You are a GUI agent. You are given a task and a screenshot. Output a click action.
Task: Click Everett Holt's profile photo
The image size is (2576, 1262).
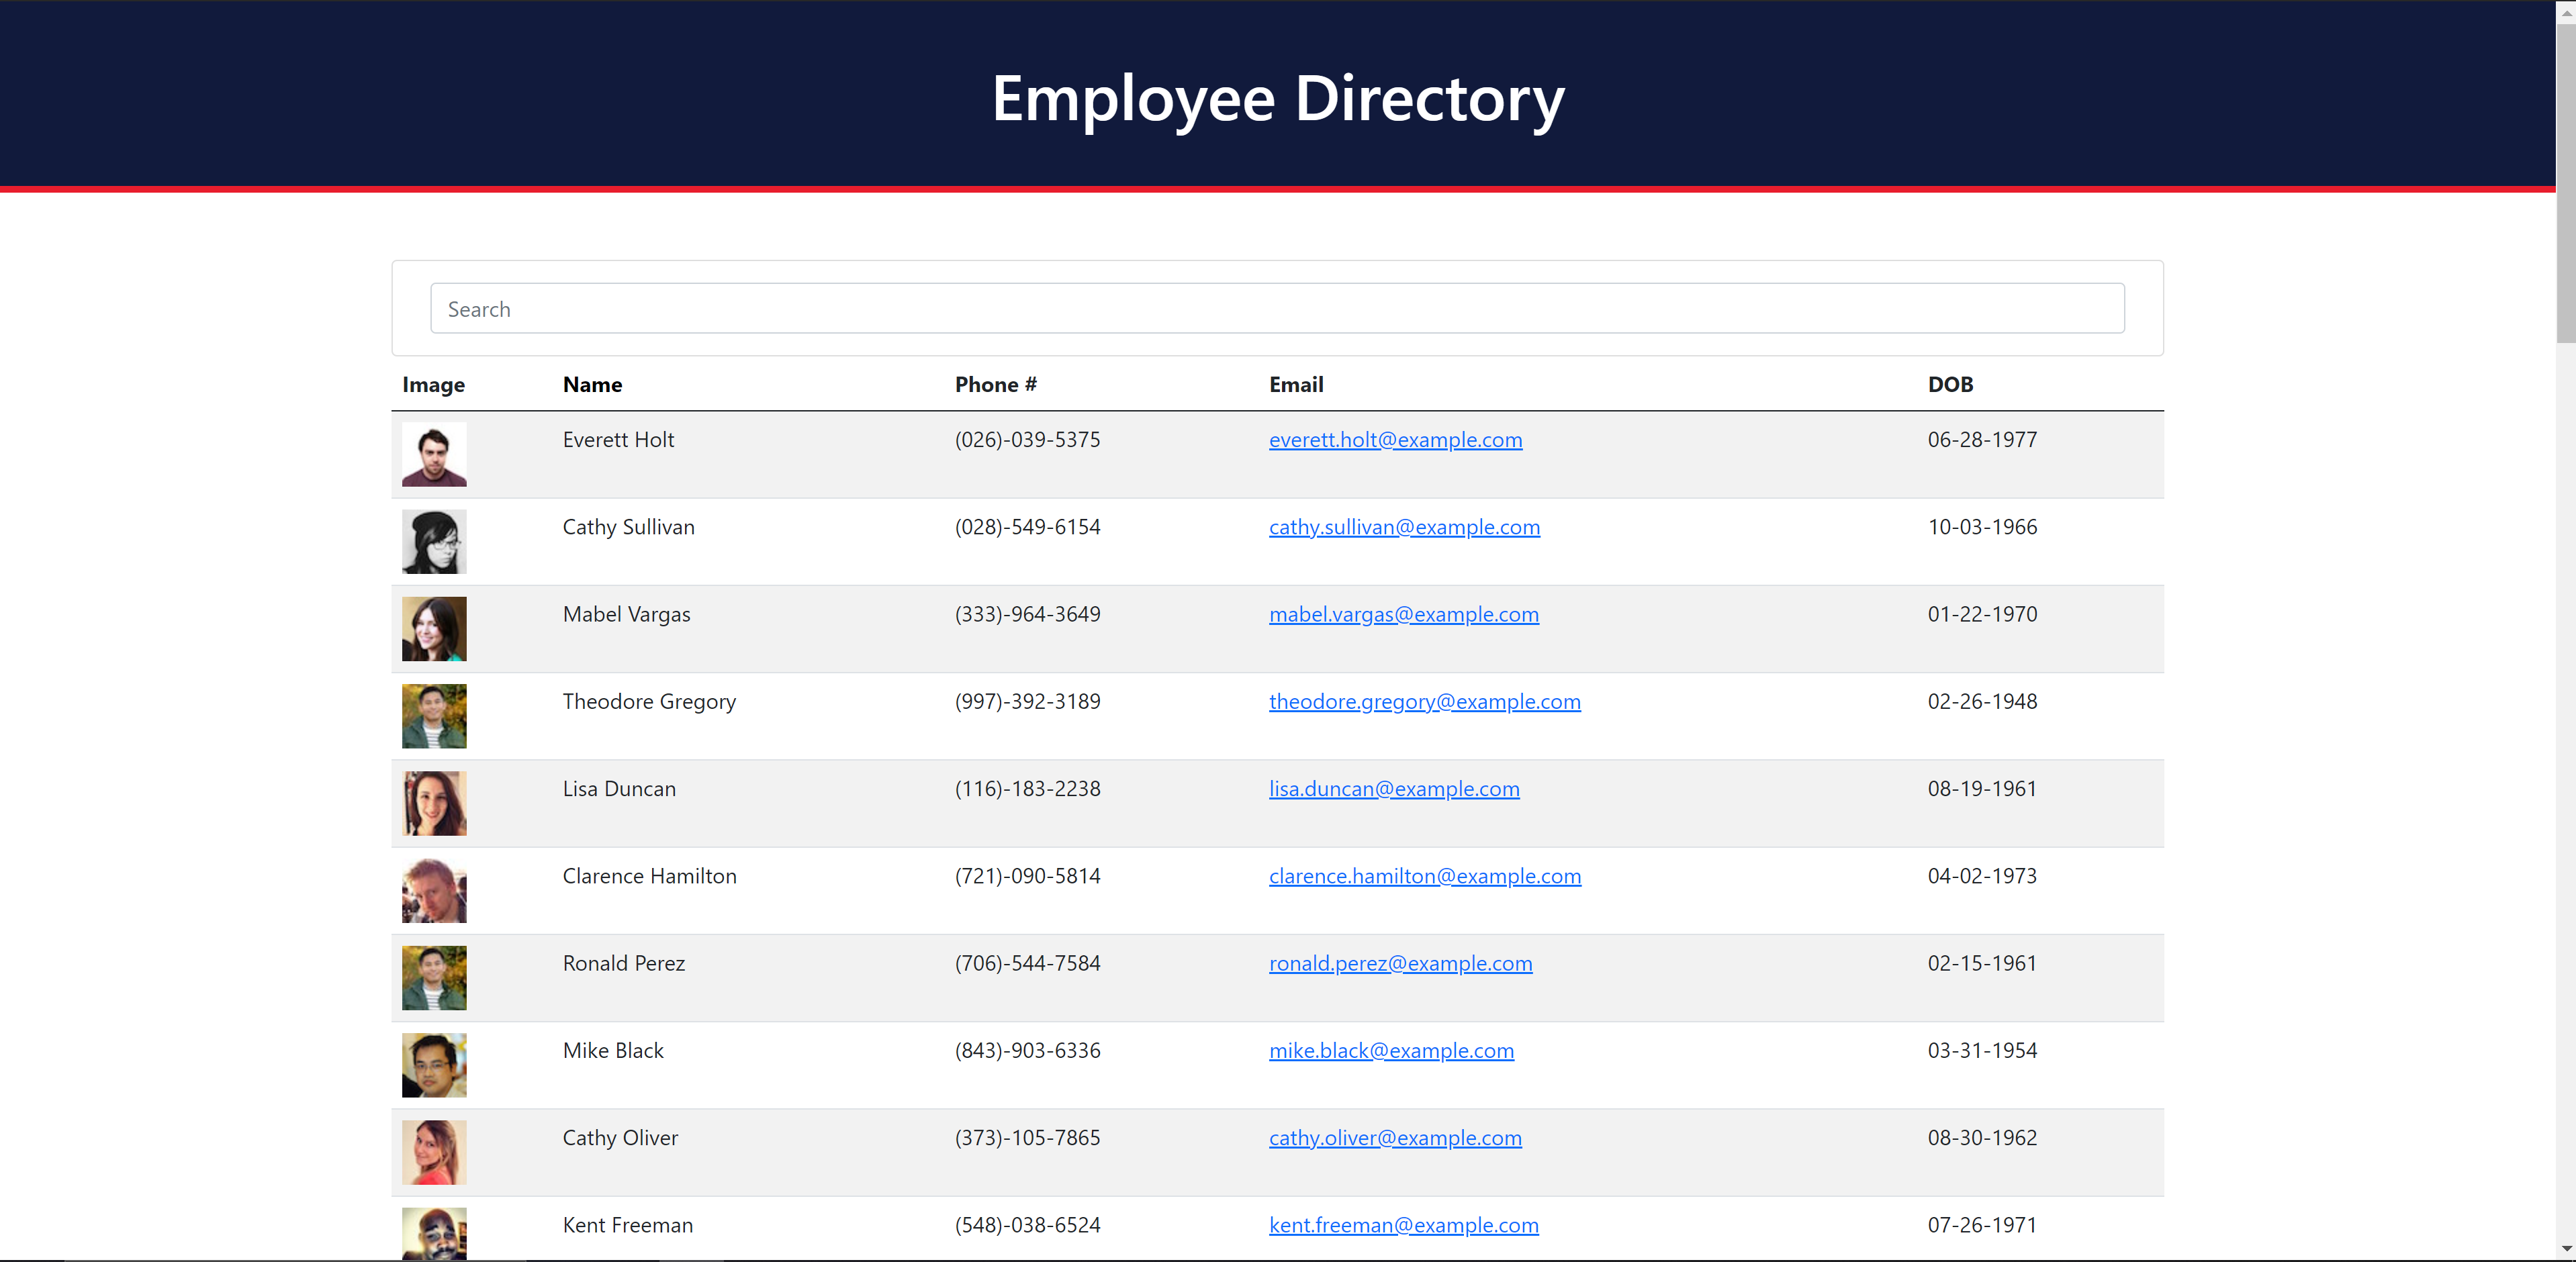434,455
